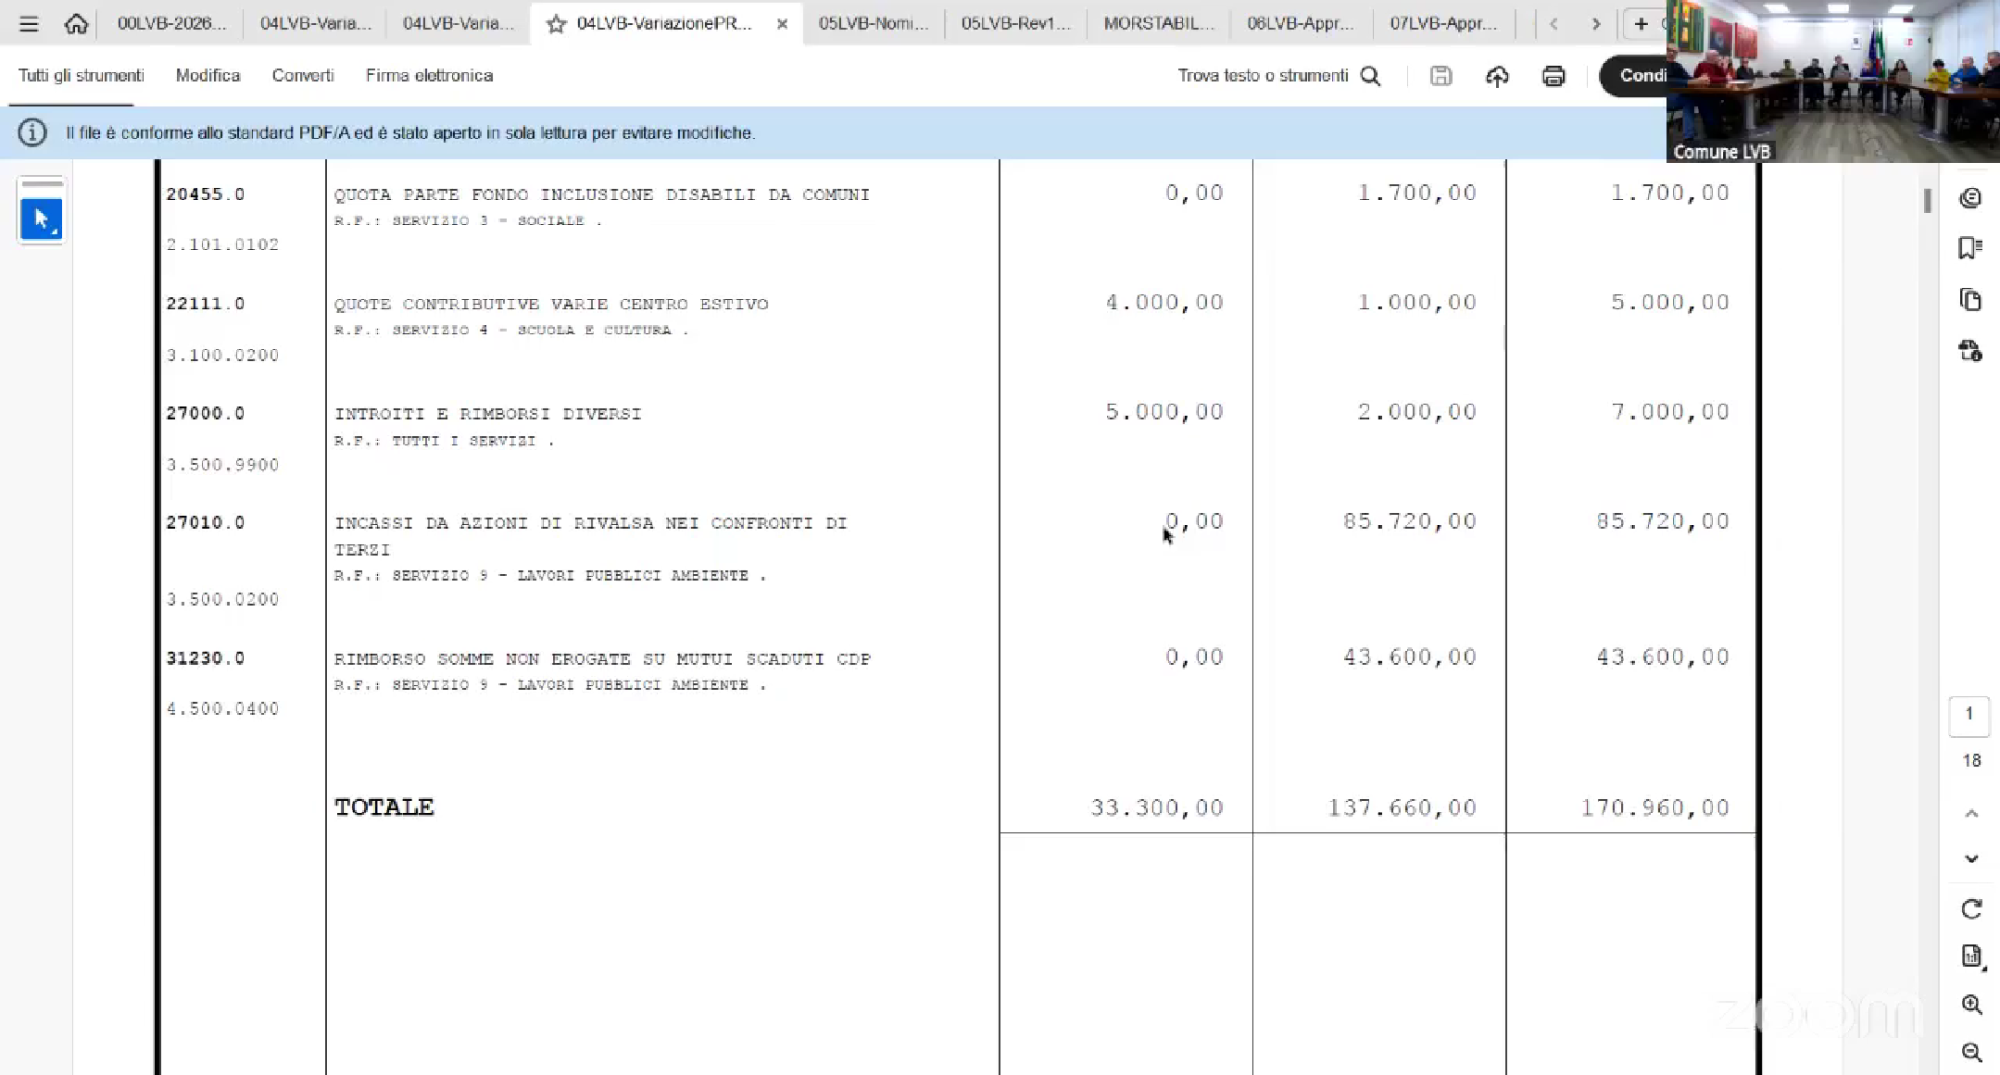Click the page number field showing 1
The width and height of the screenshot is (2000, 1075).
1968,714
